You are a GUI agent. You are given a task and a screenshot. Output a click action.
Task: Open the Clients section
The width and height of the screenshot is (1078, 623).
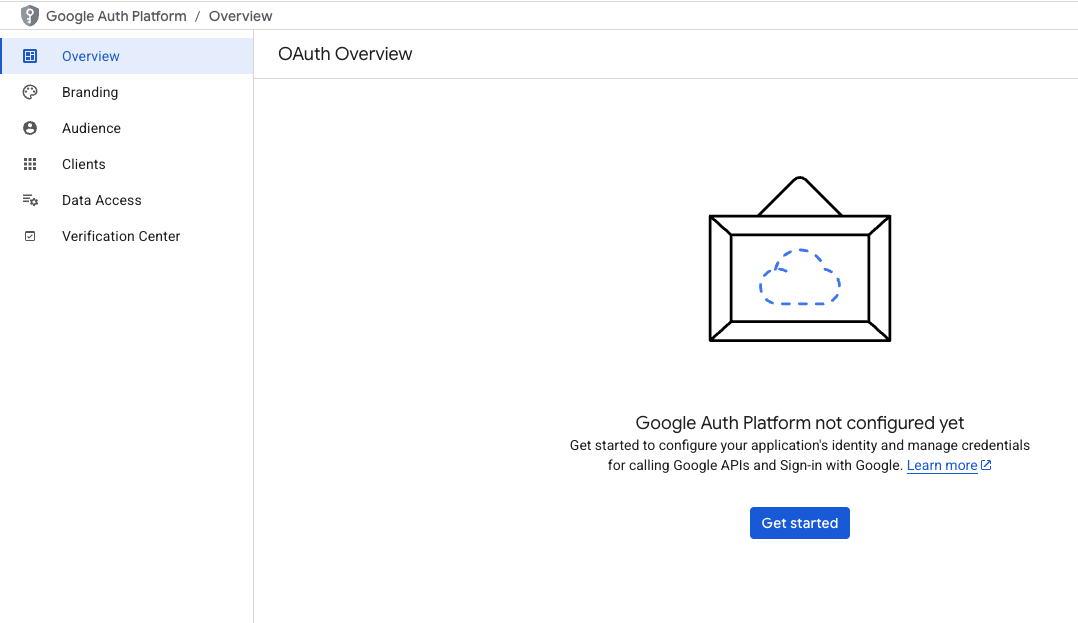coord(84,164)
